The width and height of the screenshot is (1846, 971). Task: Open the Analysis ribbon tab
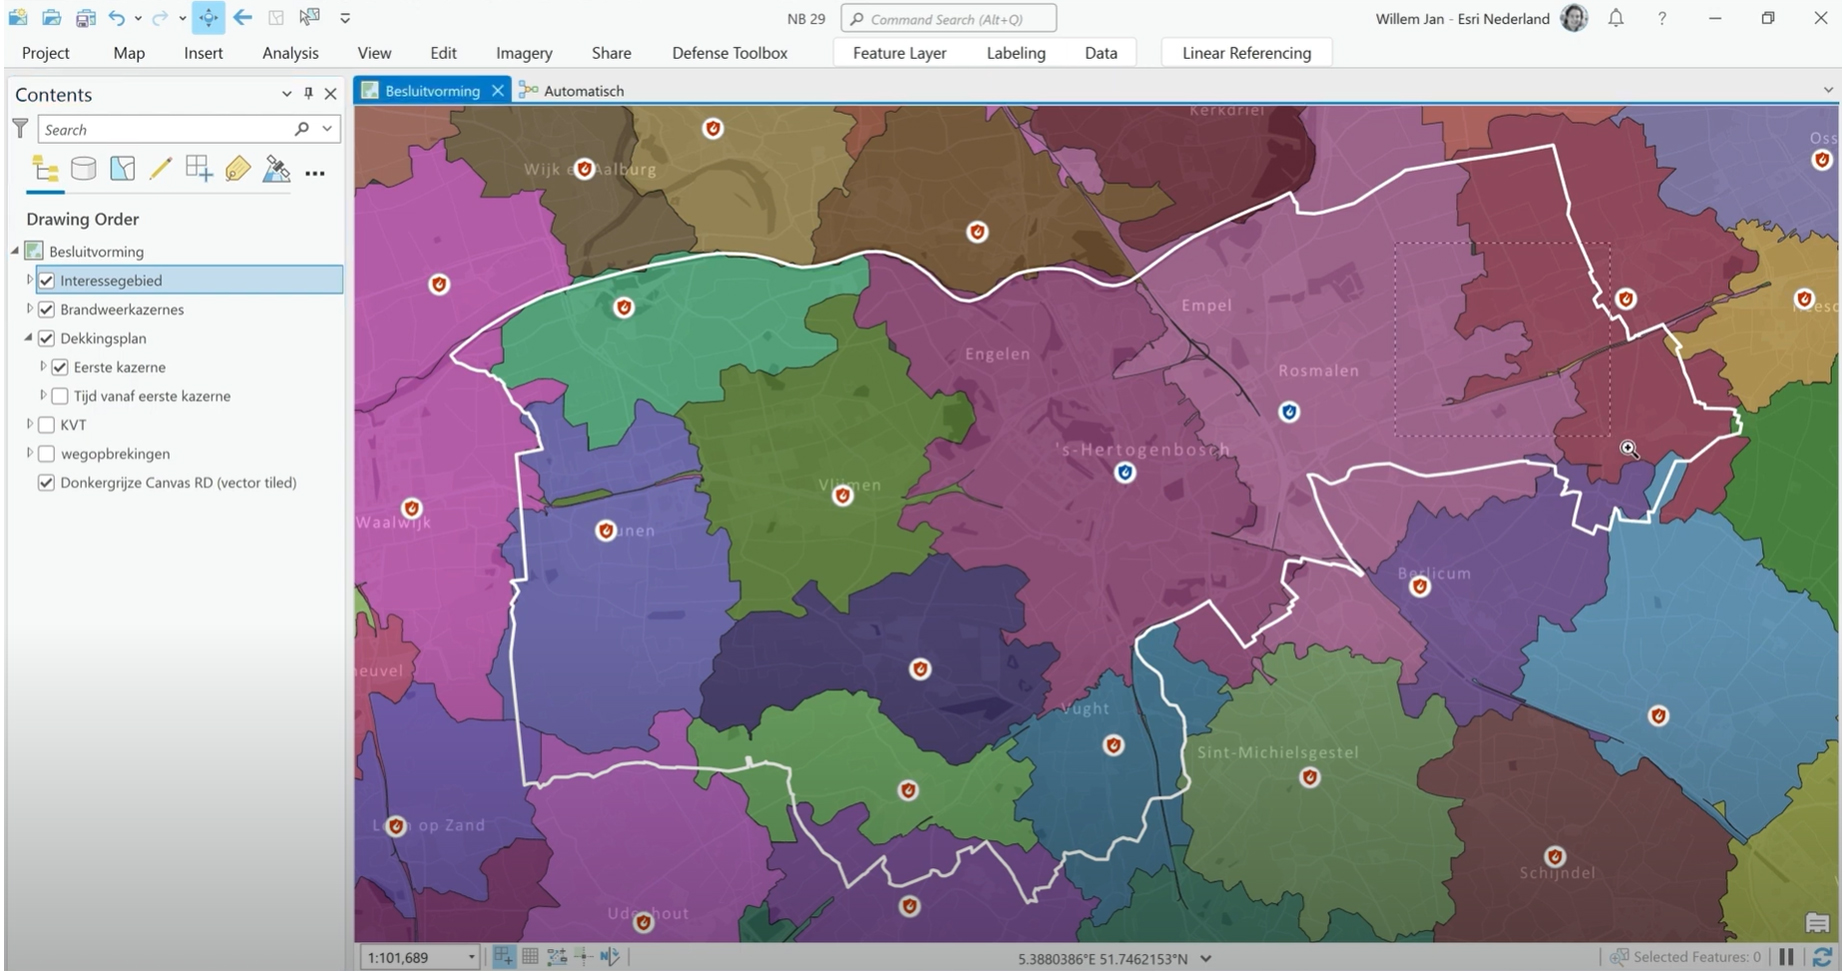tap(290, 53)
